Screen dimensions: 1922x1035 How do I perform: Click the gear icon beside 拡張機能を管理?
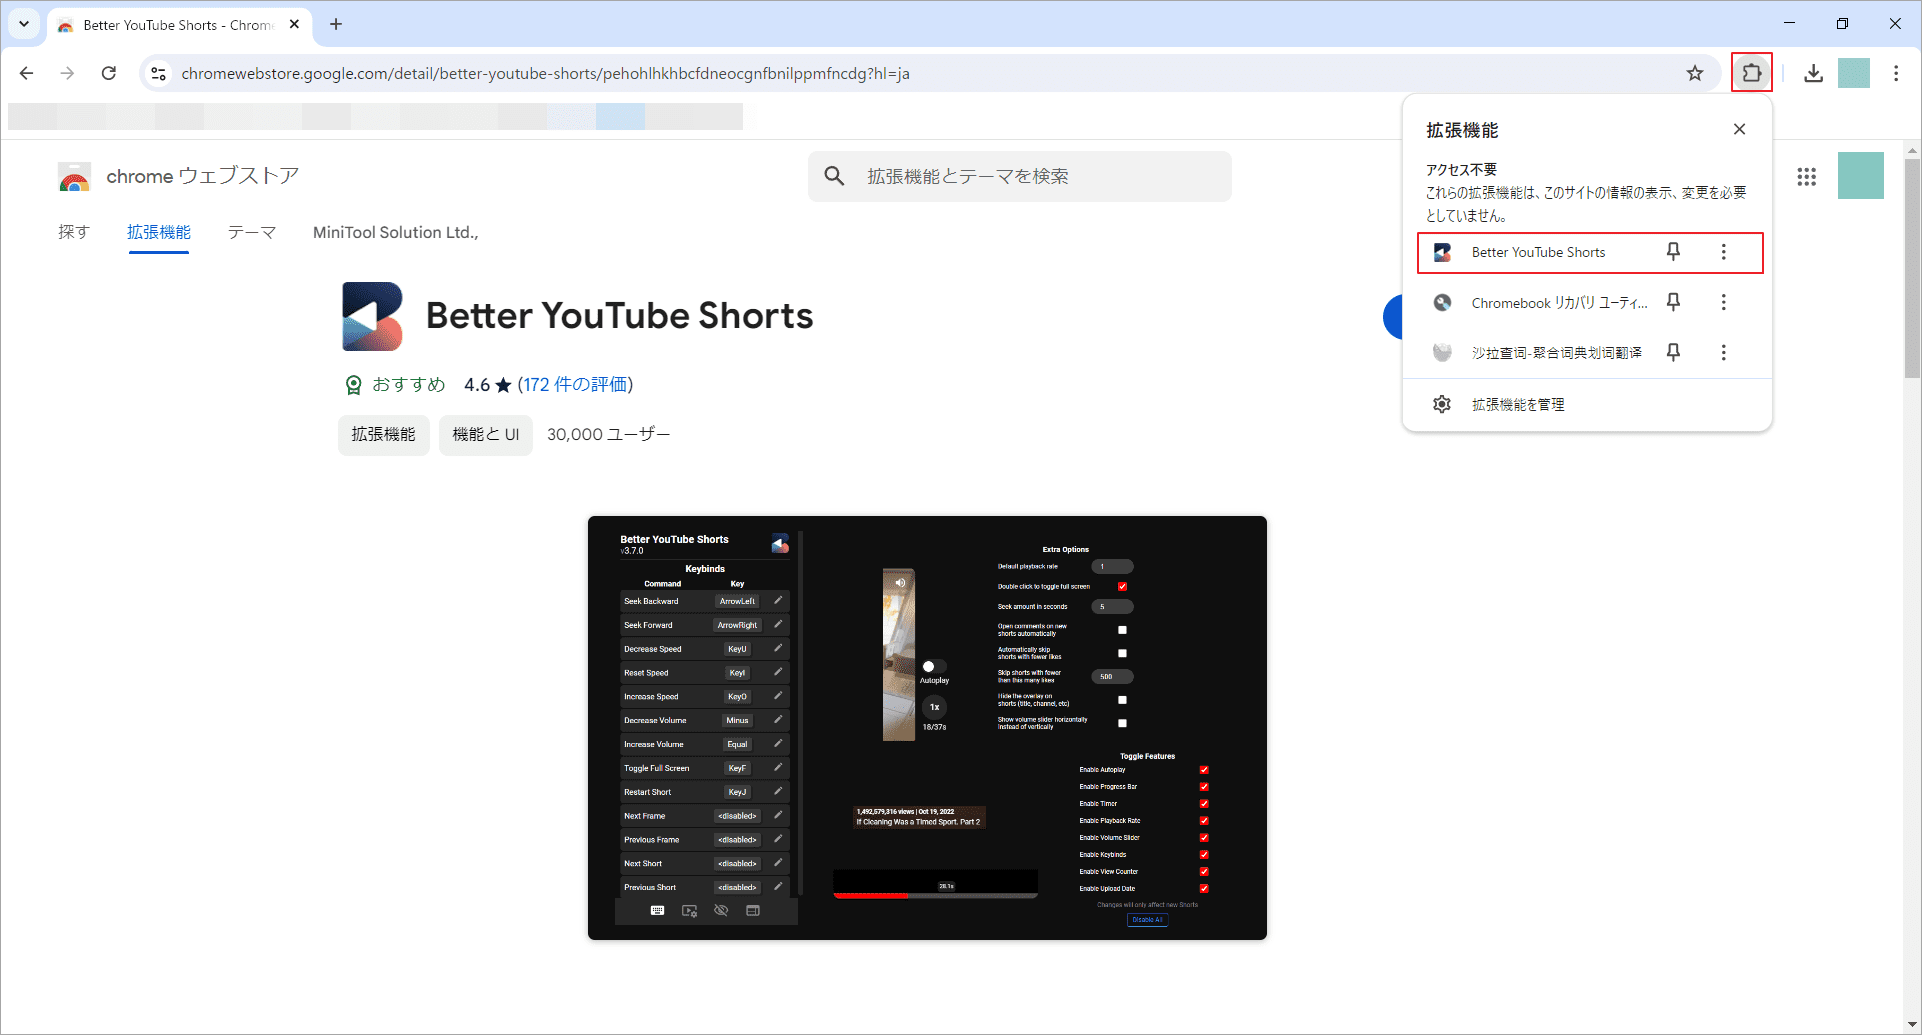(1441, 404)
